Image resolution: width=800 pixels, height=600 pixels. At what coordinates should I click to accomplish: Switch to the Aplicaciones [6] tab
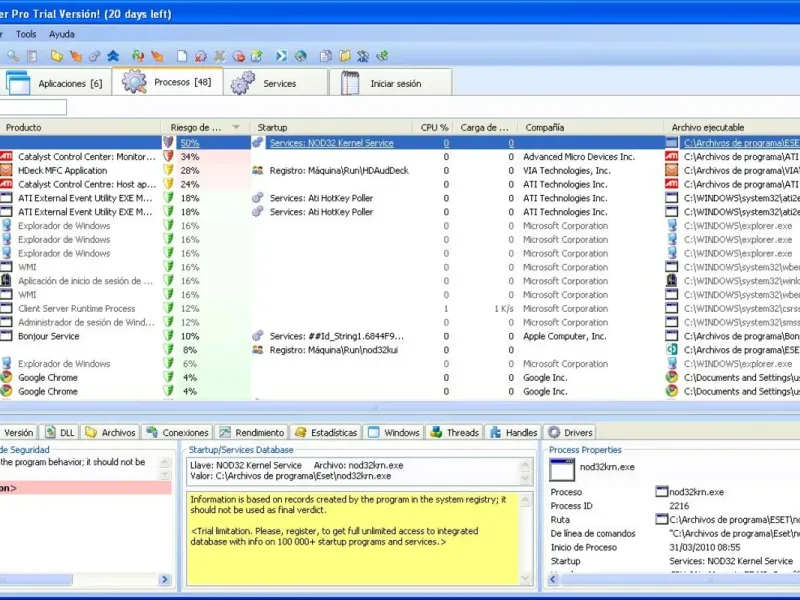(x=56, y=83)
